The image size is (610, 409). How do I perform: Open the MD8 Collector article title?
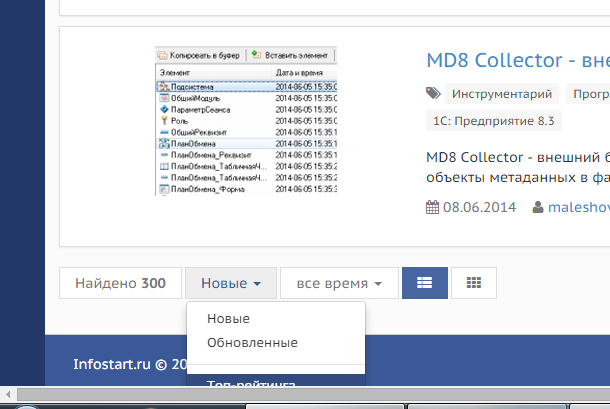518,60
